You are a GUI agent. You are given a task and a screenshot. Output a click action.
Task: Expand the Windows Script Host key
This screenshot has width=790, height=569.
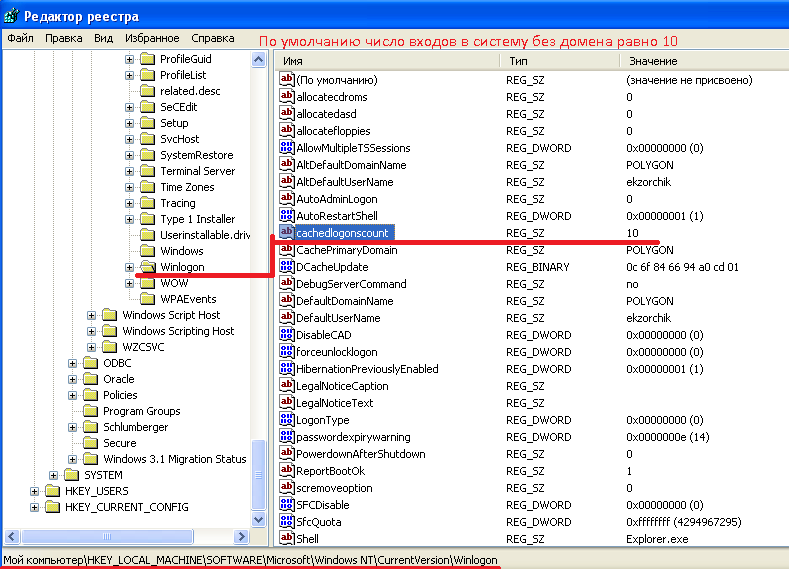pyautogui.click(x=91, y=315)
